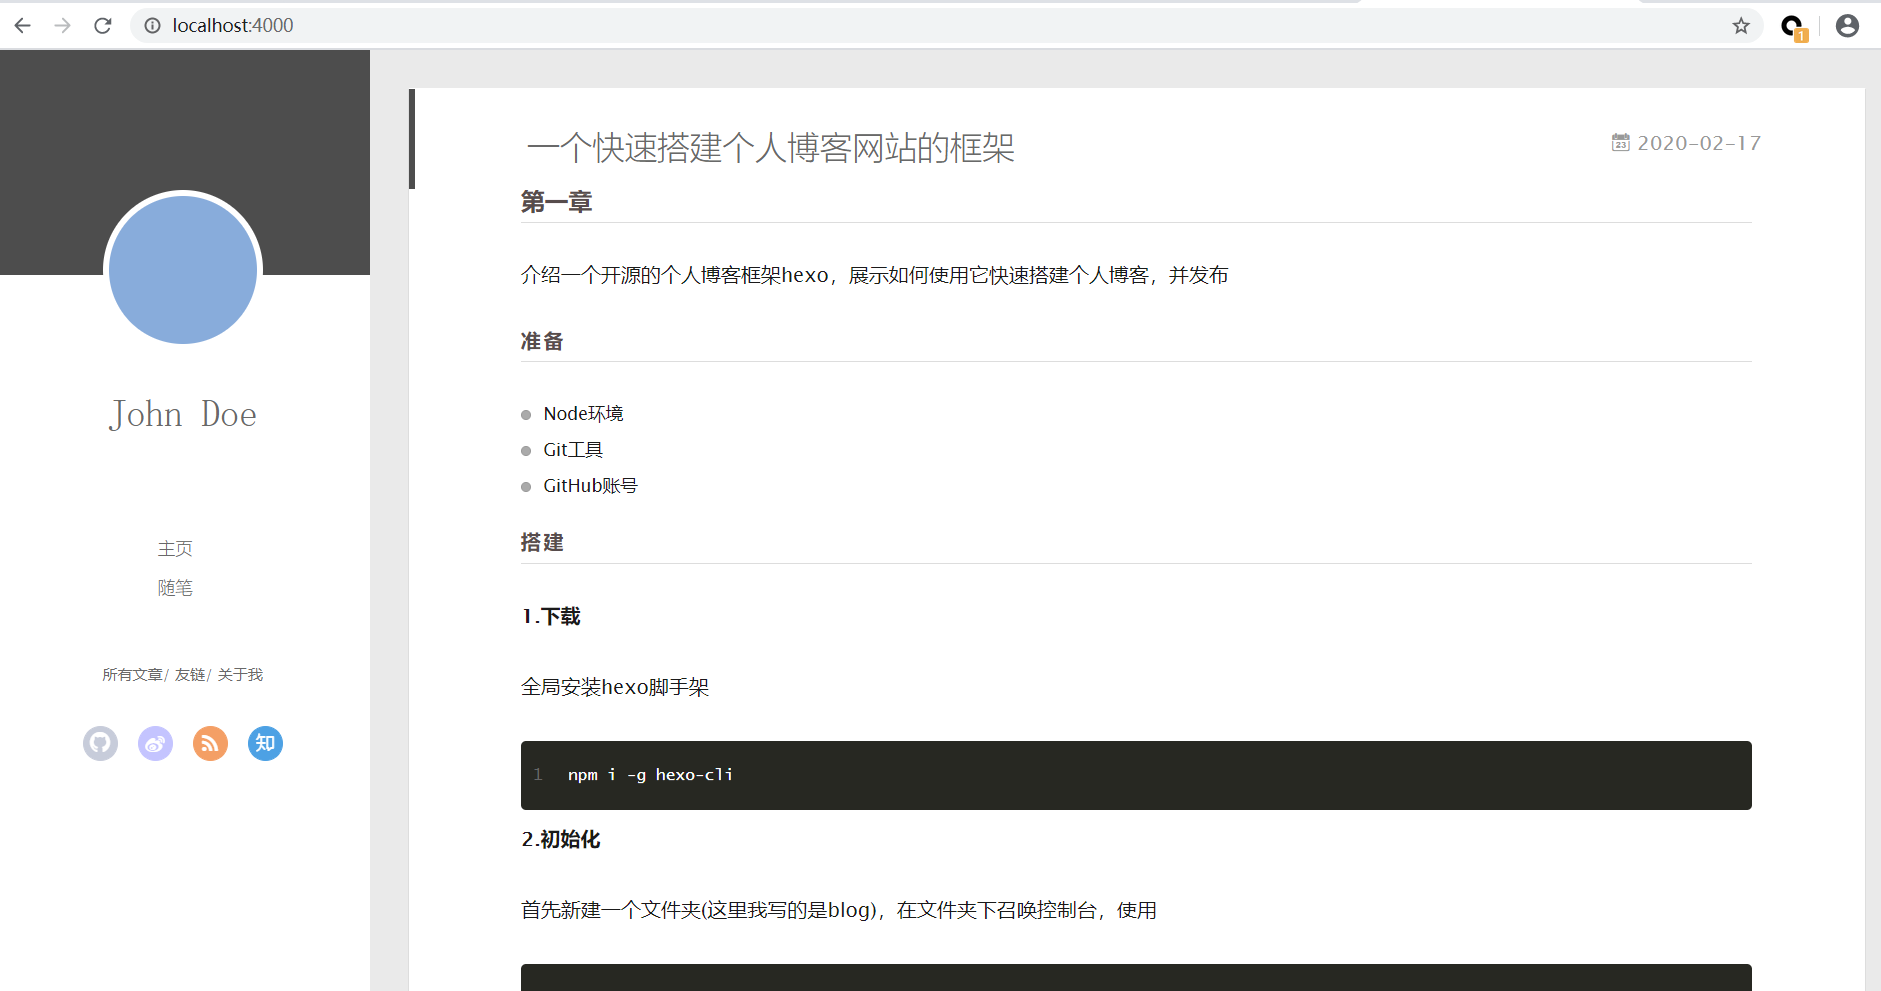Open the 关于我 link
Viewport: 1881px width, 991px height.
[x=239, y=674]
